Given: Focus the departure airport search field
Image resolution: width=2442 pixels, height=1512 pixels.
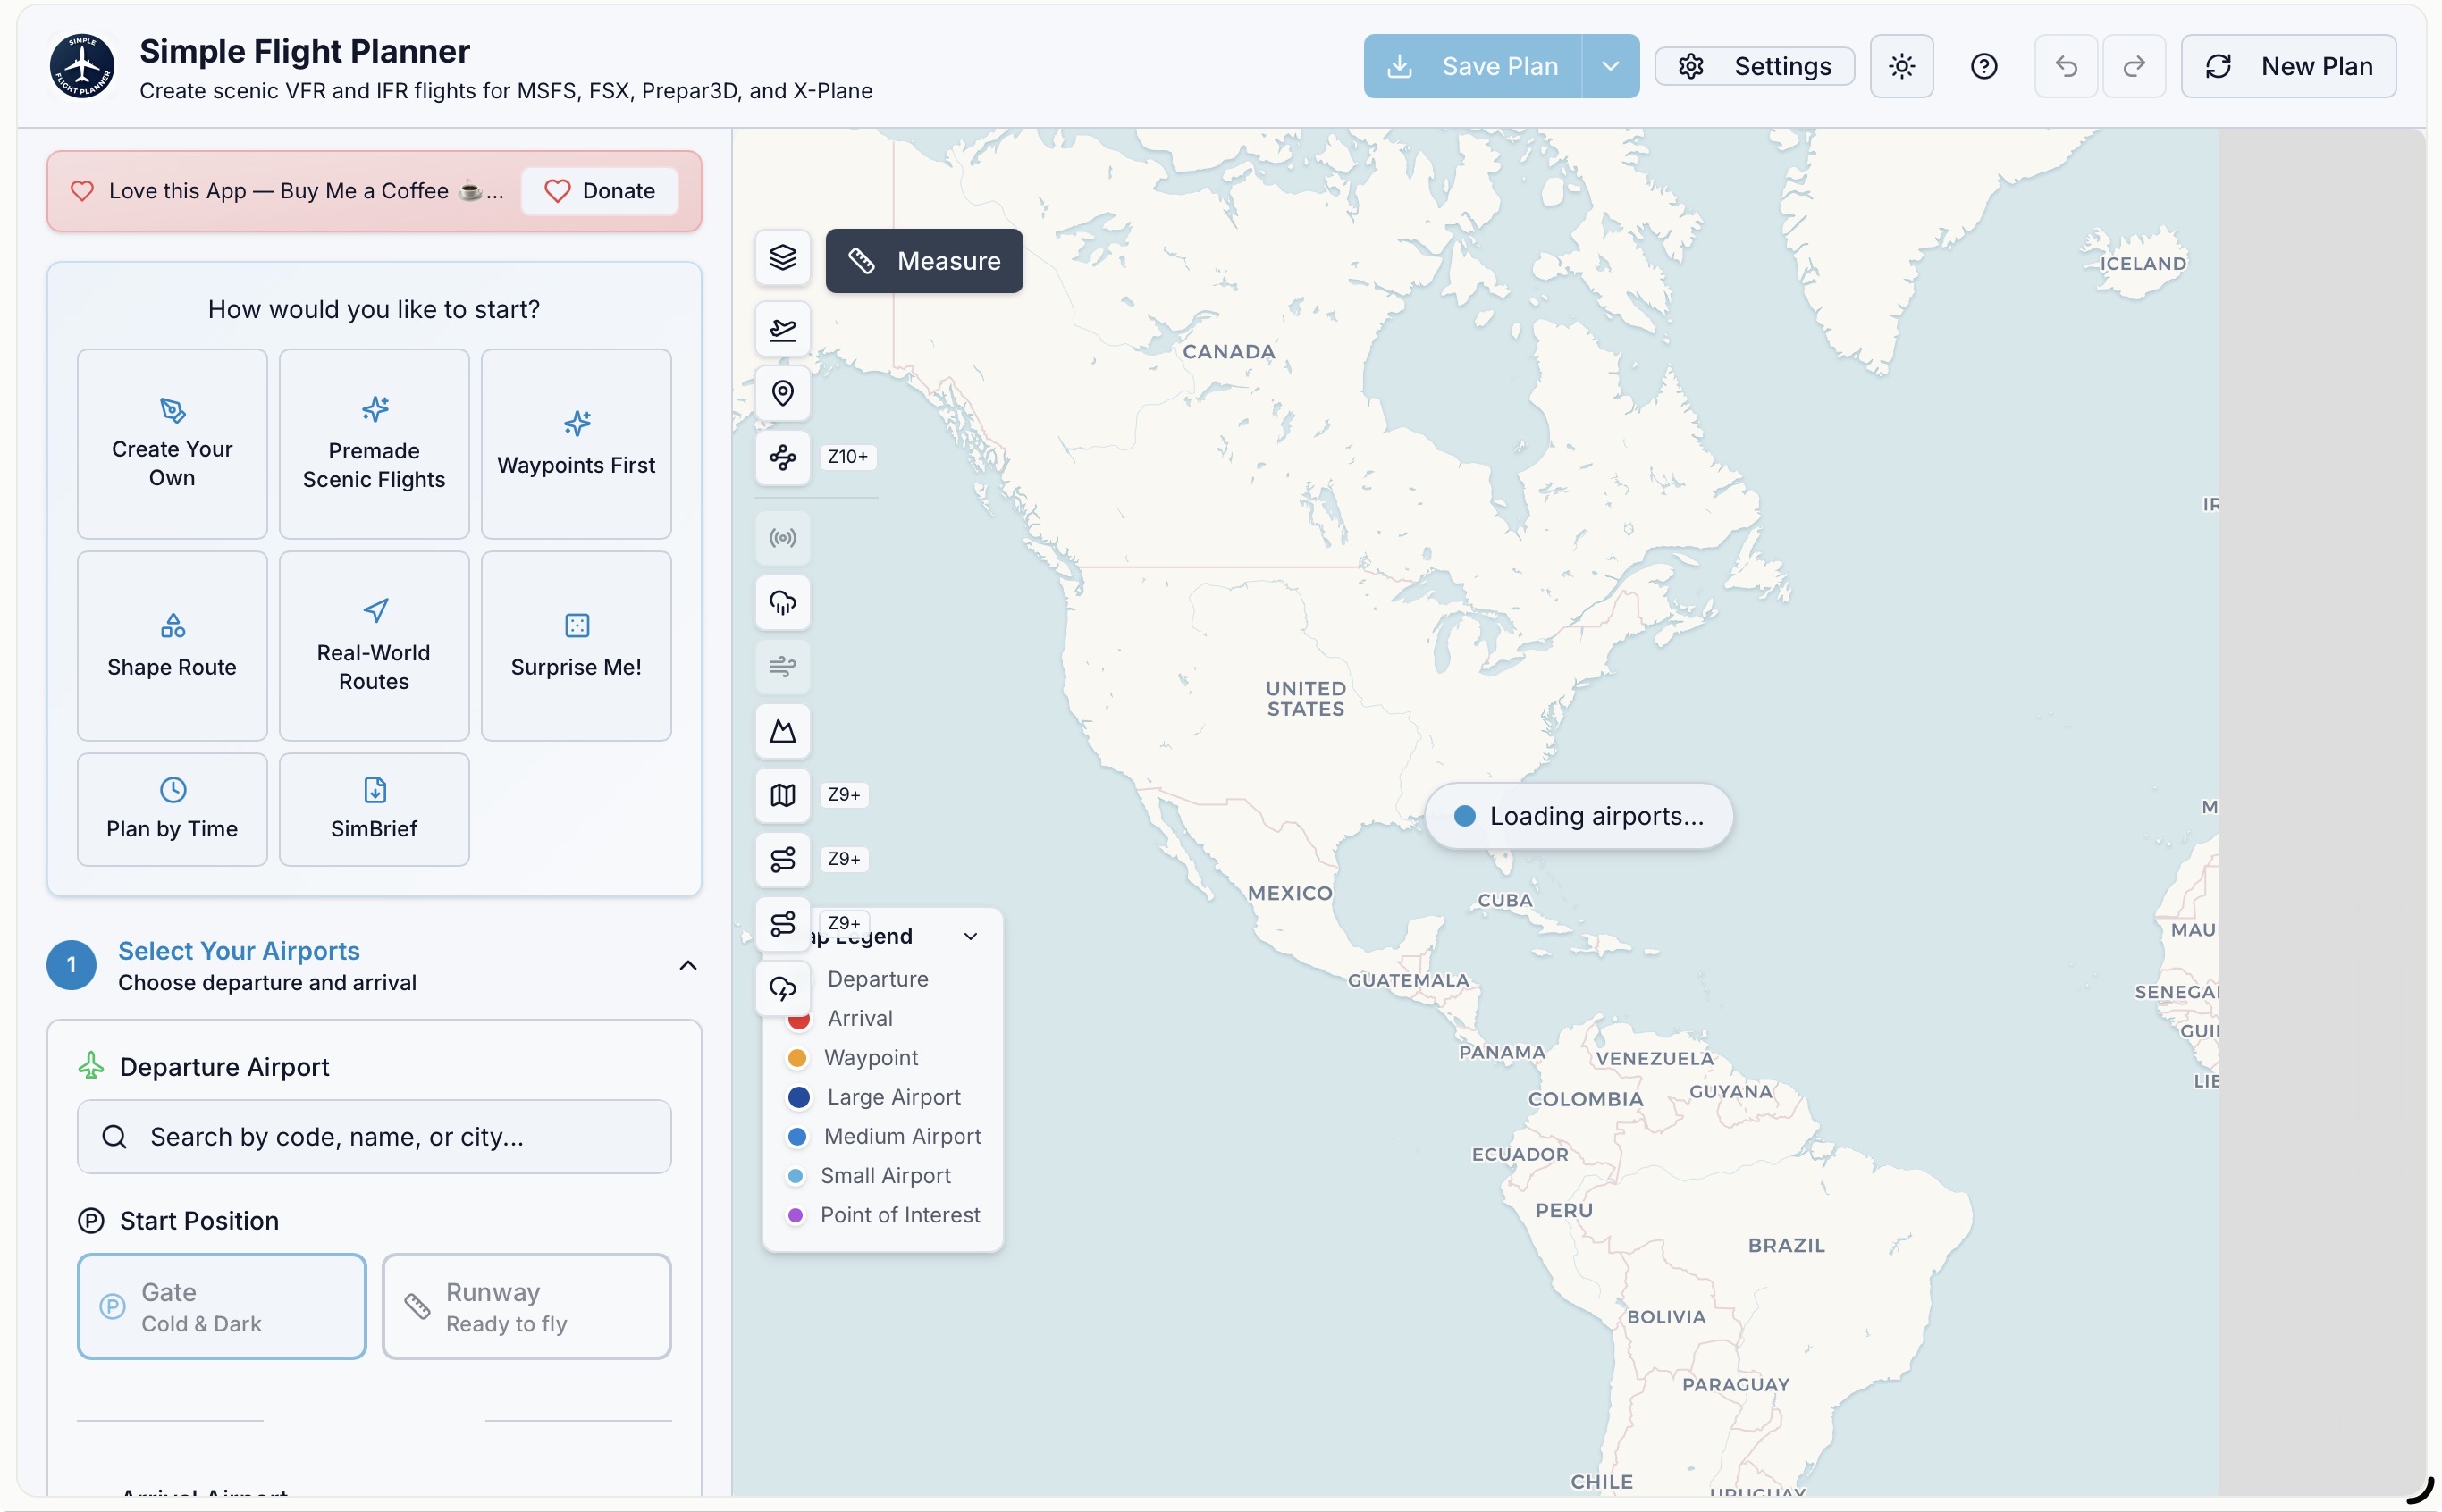Looking at the screenshot, I should [374, 1137].
